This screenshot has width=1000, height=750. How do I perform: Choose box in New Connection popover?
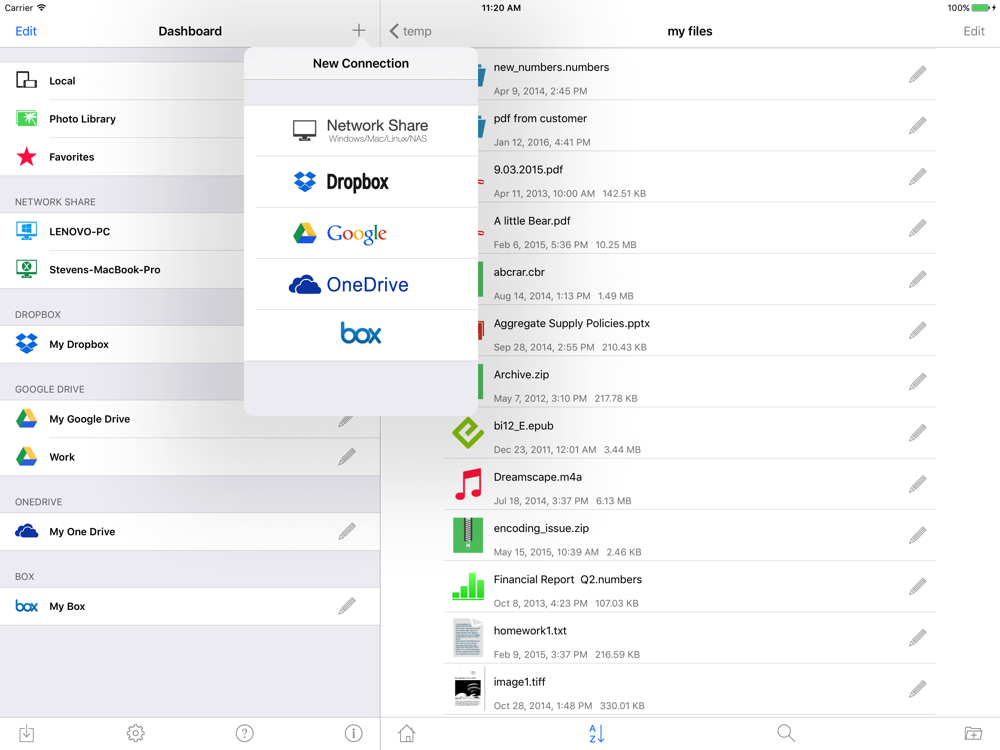pyautogui.click(x=361, y=334)
